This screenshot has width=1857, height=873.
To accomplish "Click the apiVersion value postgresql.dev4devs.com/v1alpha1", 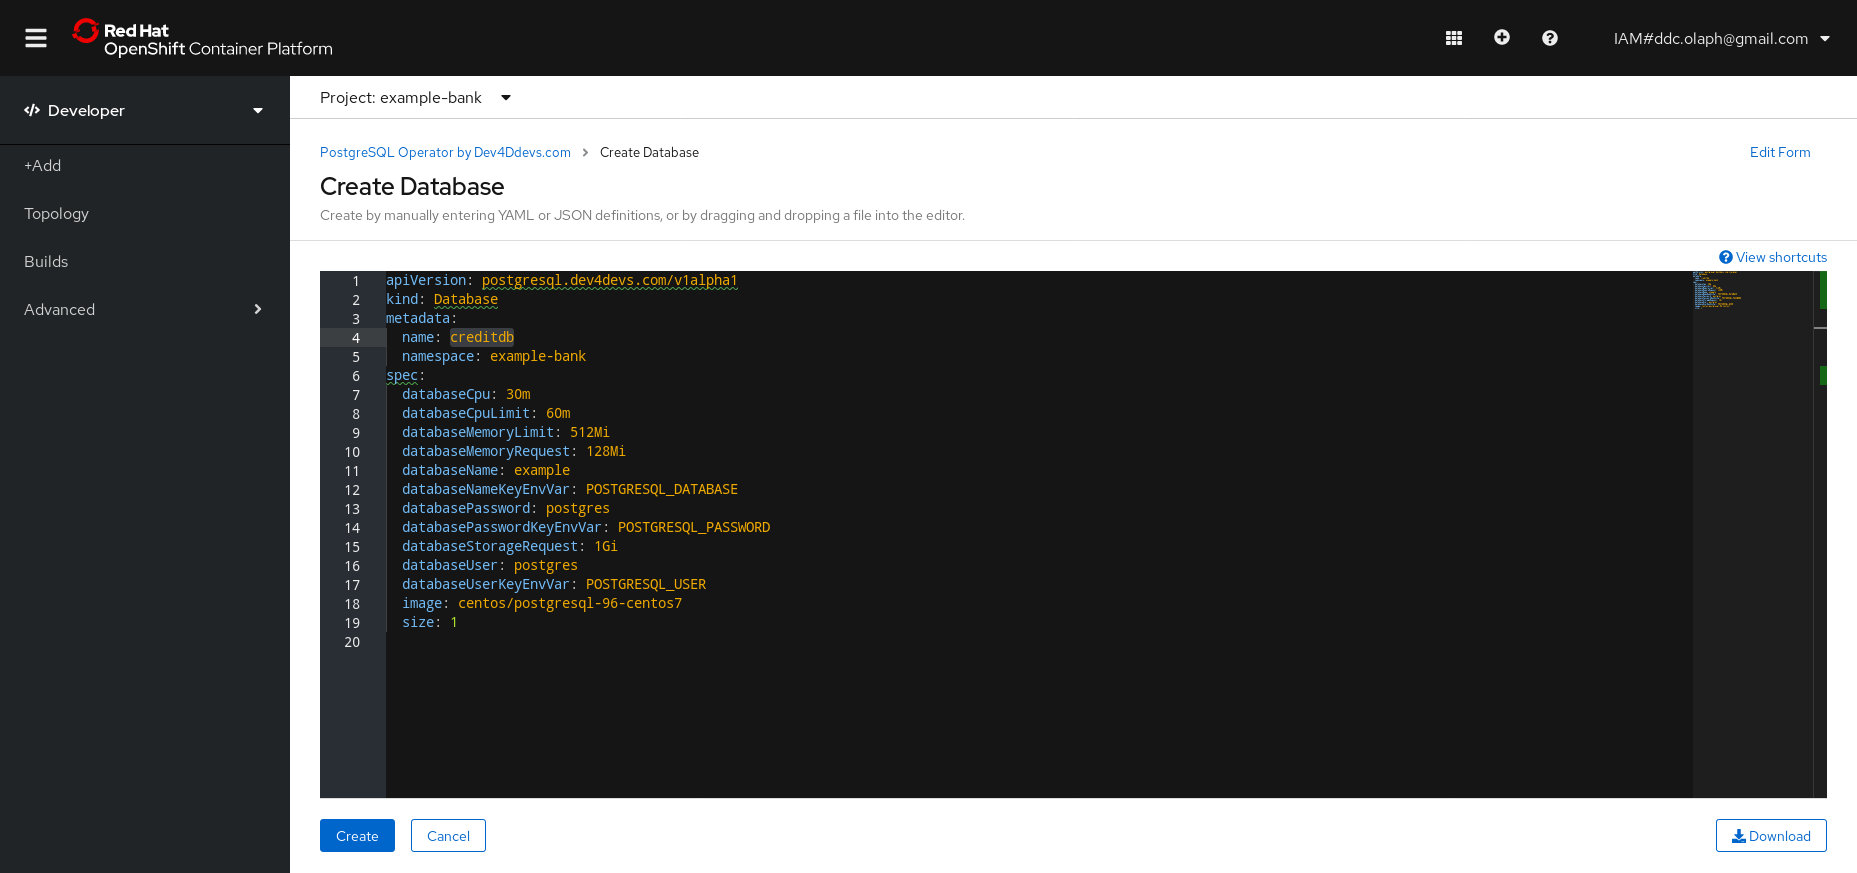I will [610, 280].
